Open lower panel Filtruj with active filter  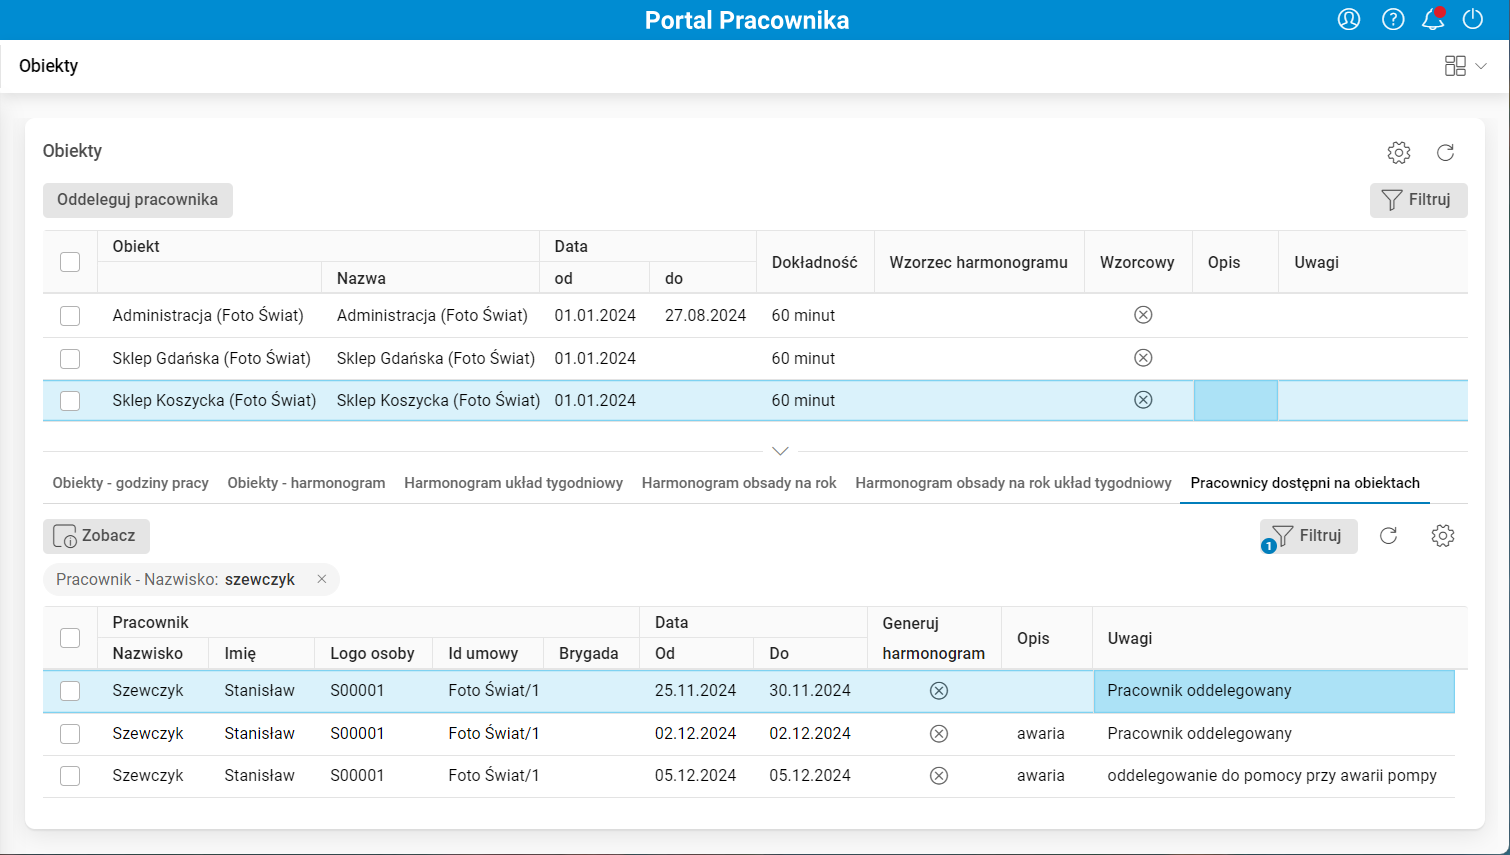click(x=1309, y=536)
